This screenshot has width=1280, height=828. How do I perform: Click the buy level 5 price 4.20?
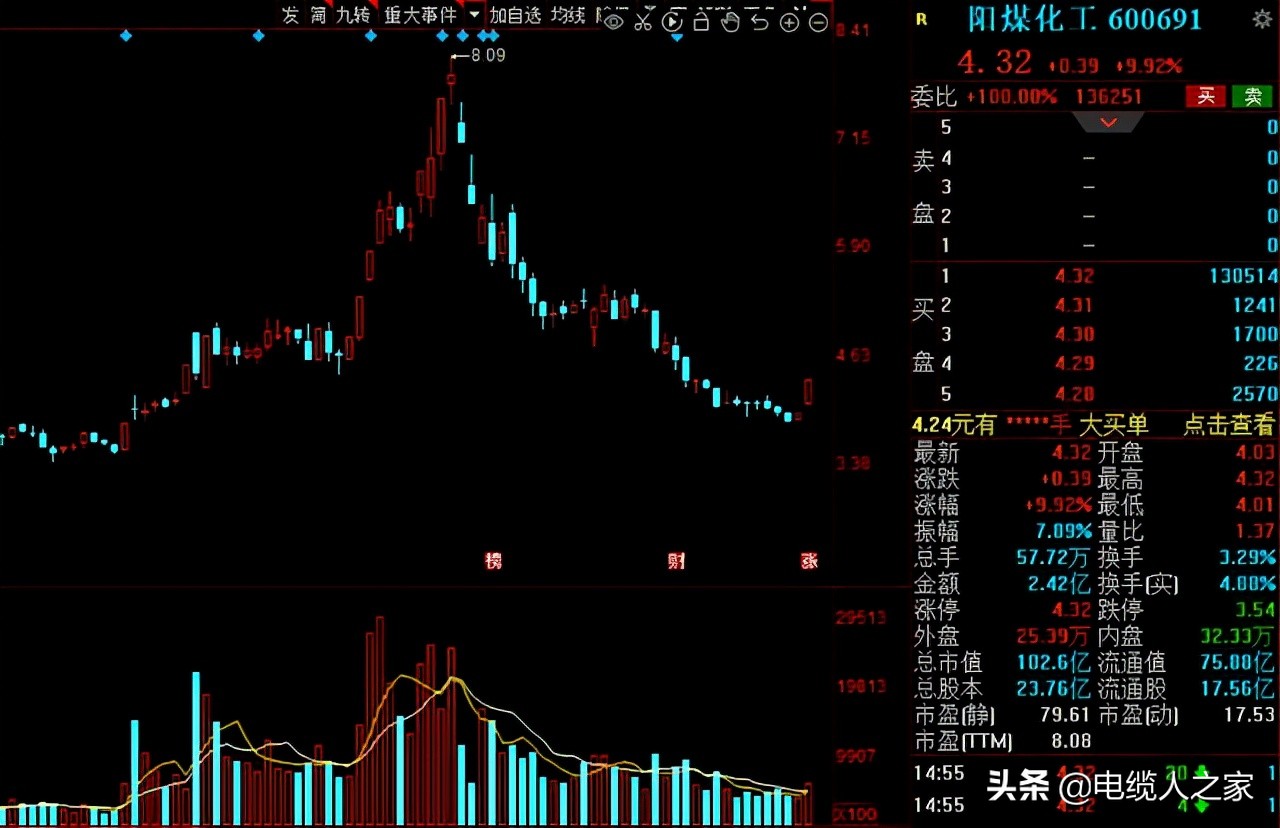(x=1075, y=393)
